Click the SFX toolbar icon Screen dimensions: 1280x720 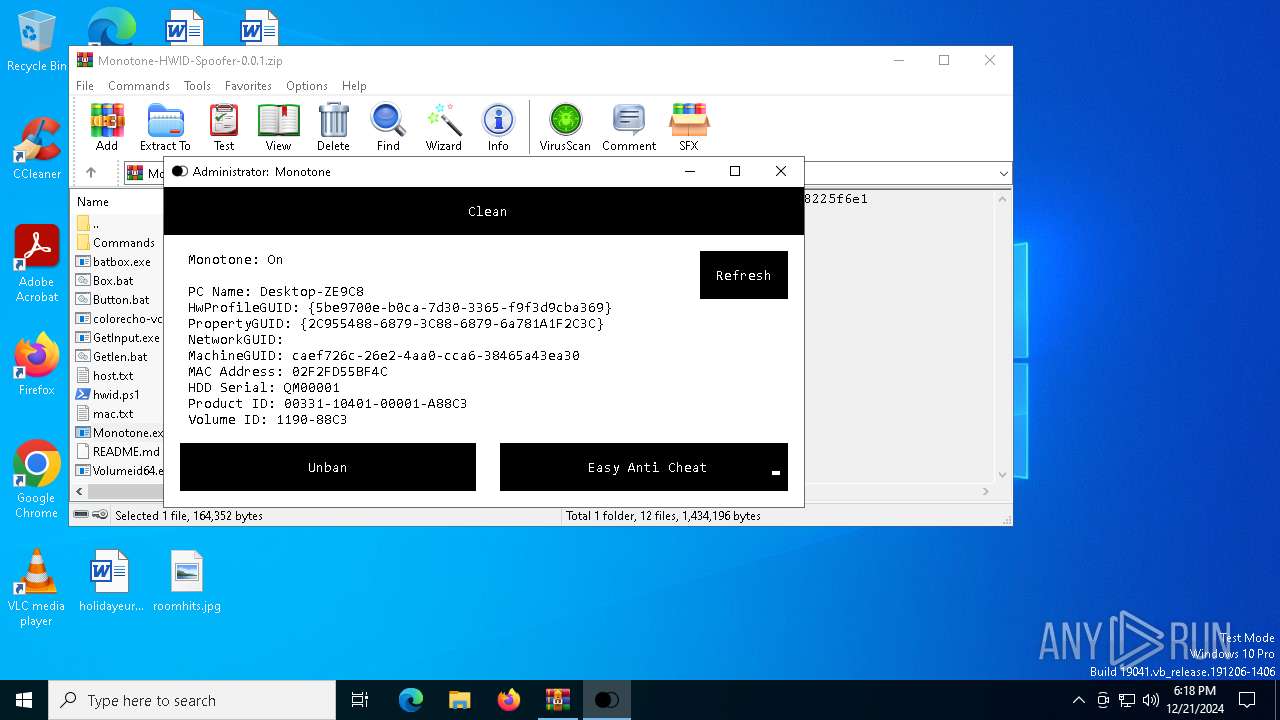click(x=689, y=127)
